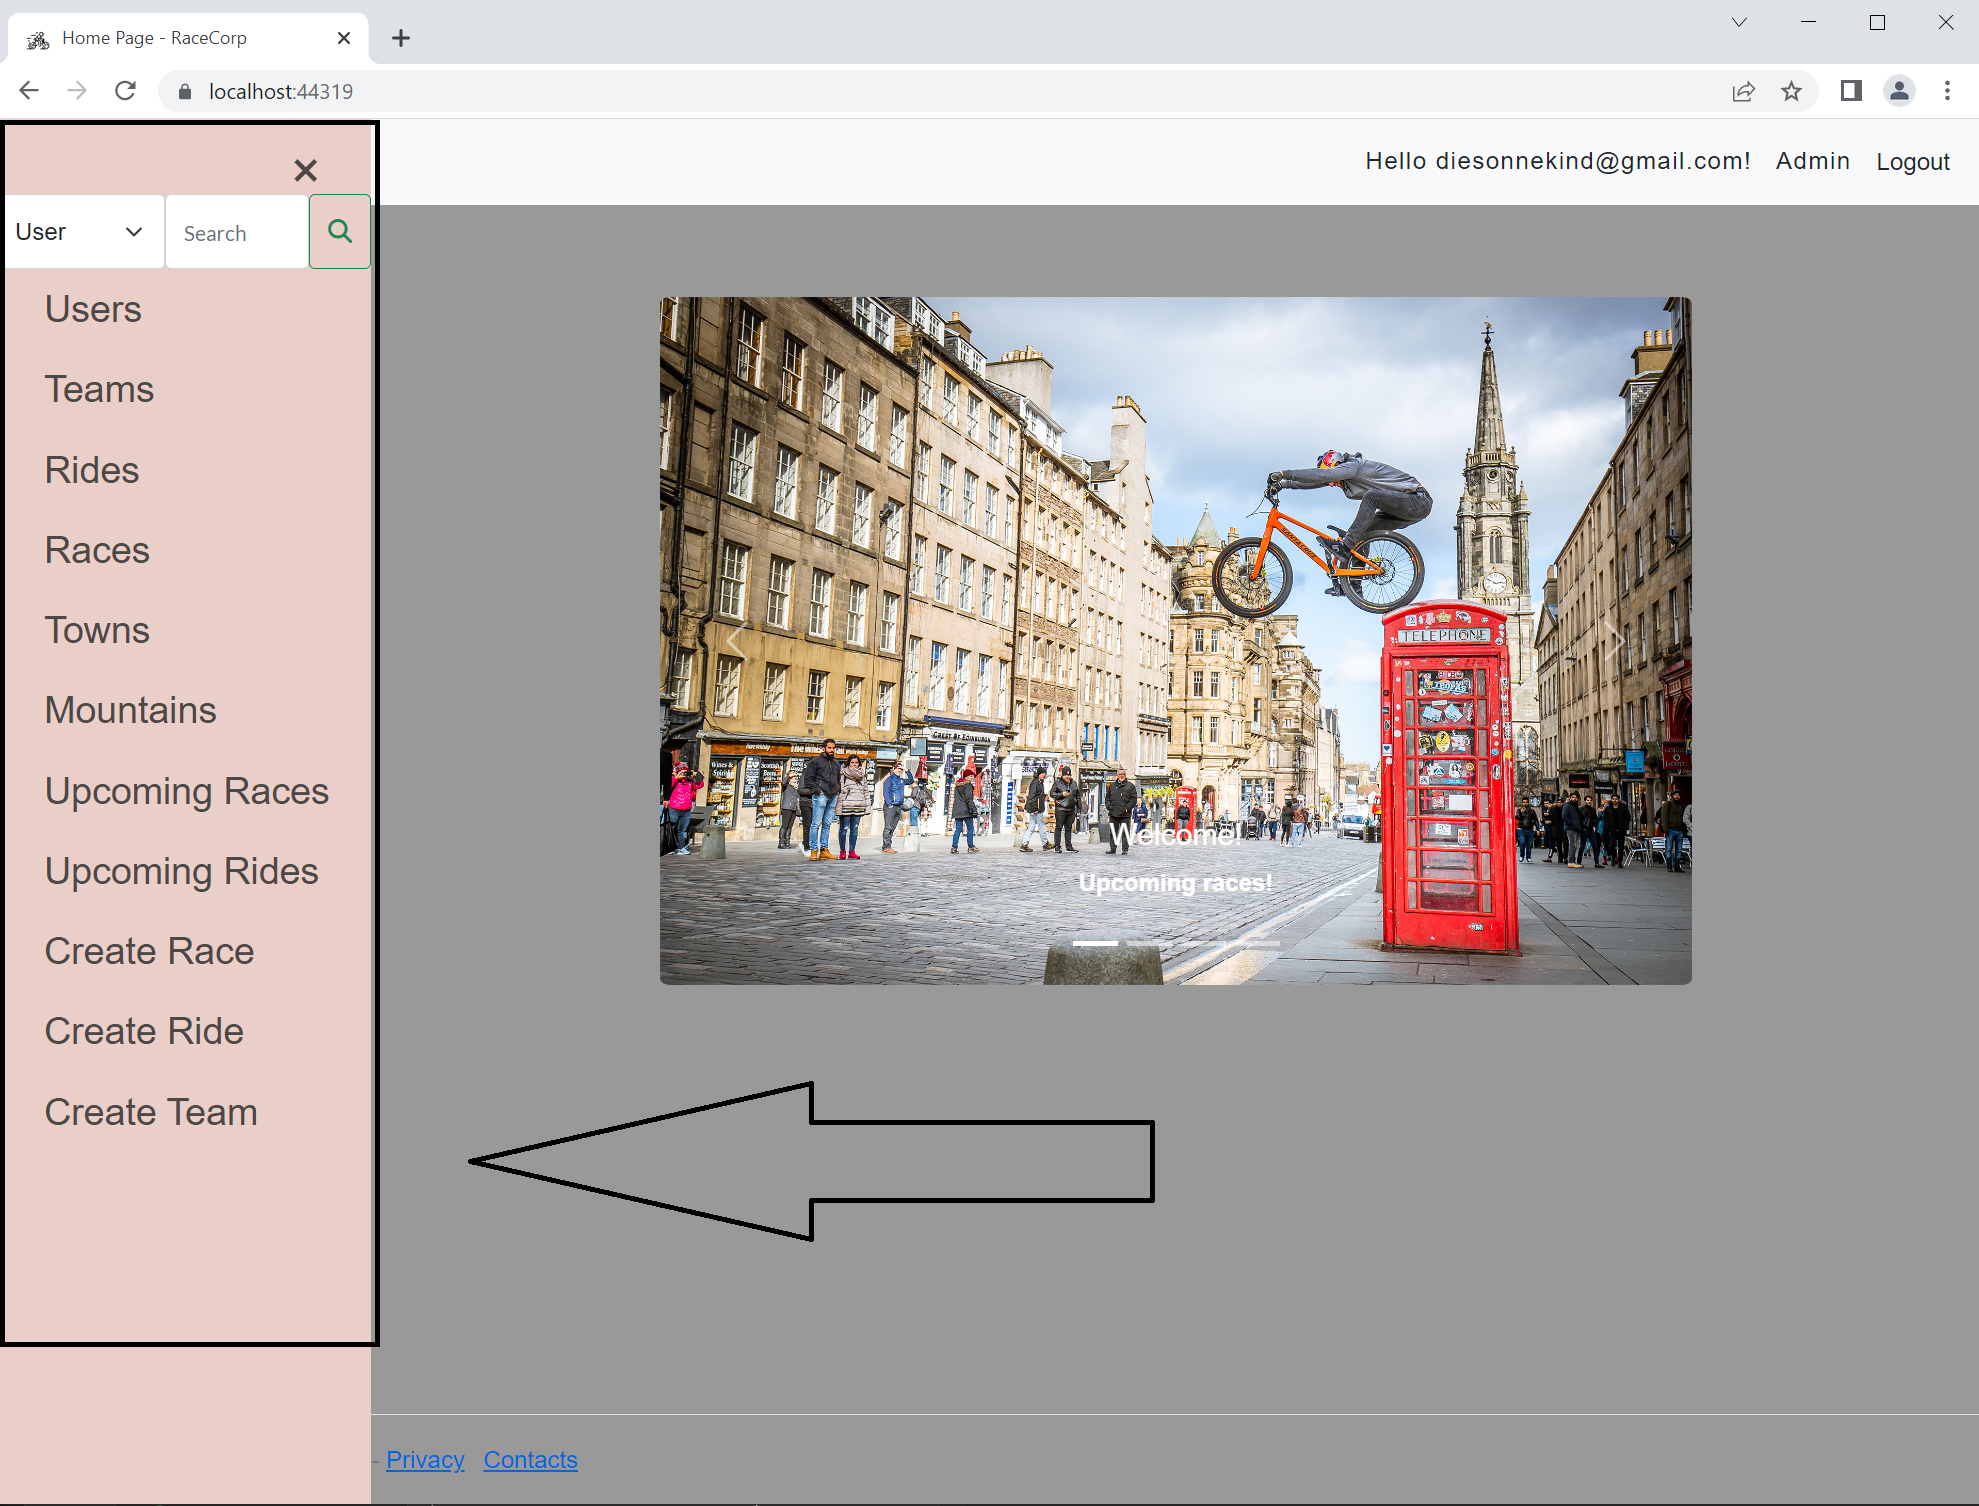This screenshot has height=1506, width=1979.
Task: Show the next carousel slide
Action: [1614, 641]
